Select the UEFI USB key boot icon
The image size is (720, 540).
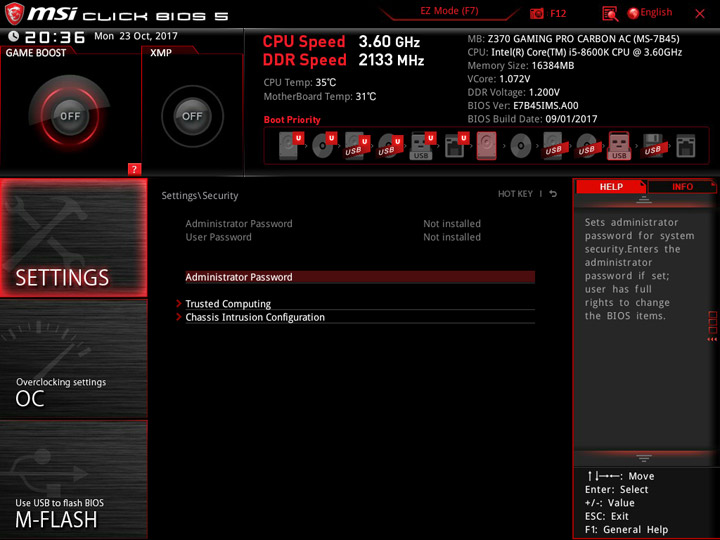point(423,146)
